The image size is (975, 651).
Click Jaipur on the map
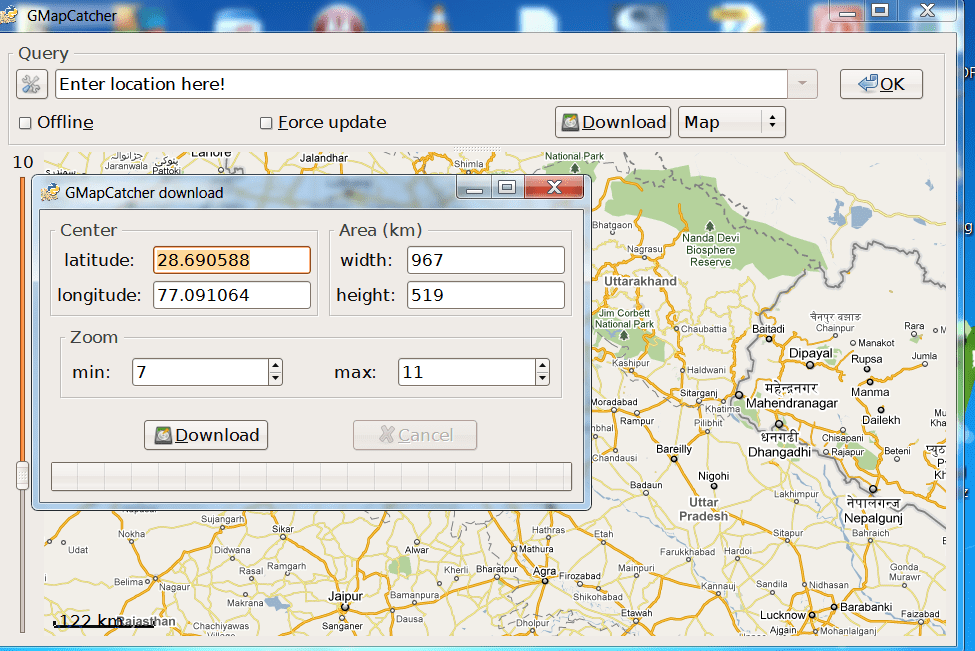pyautogui.click(x=345, y=596)
